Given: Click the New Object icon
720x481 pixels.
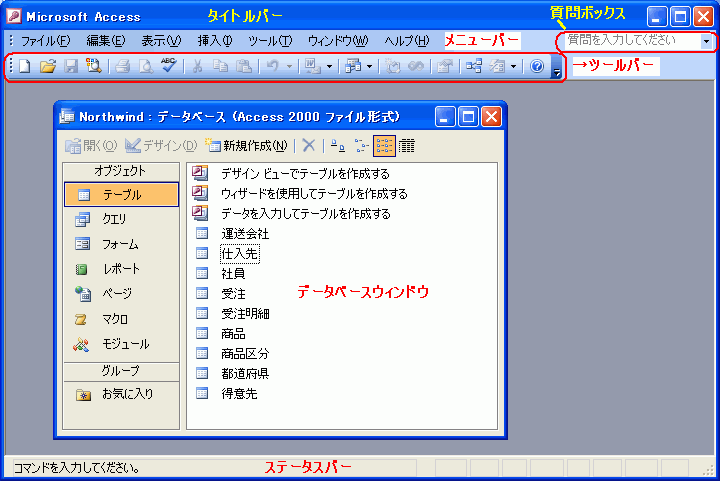Looking at the screenshot, I should click(x=497, y=67).
